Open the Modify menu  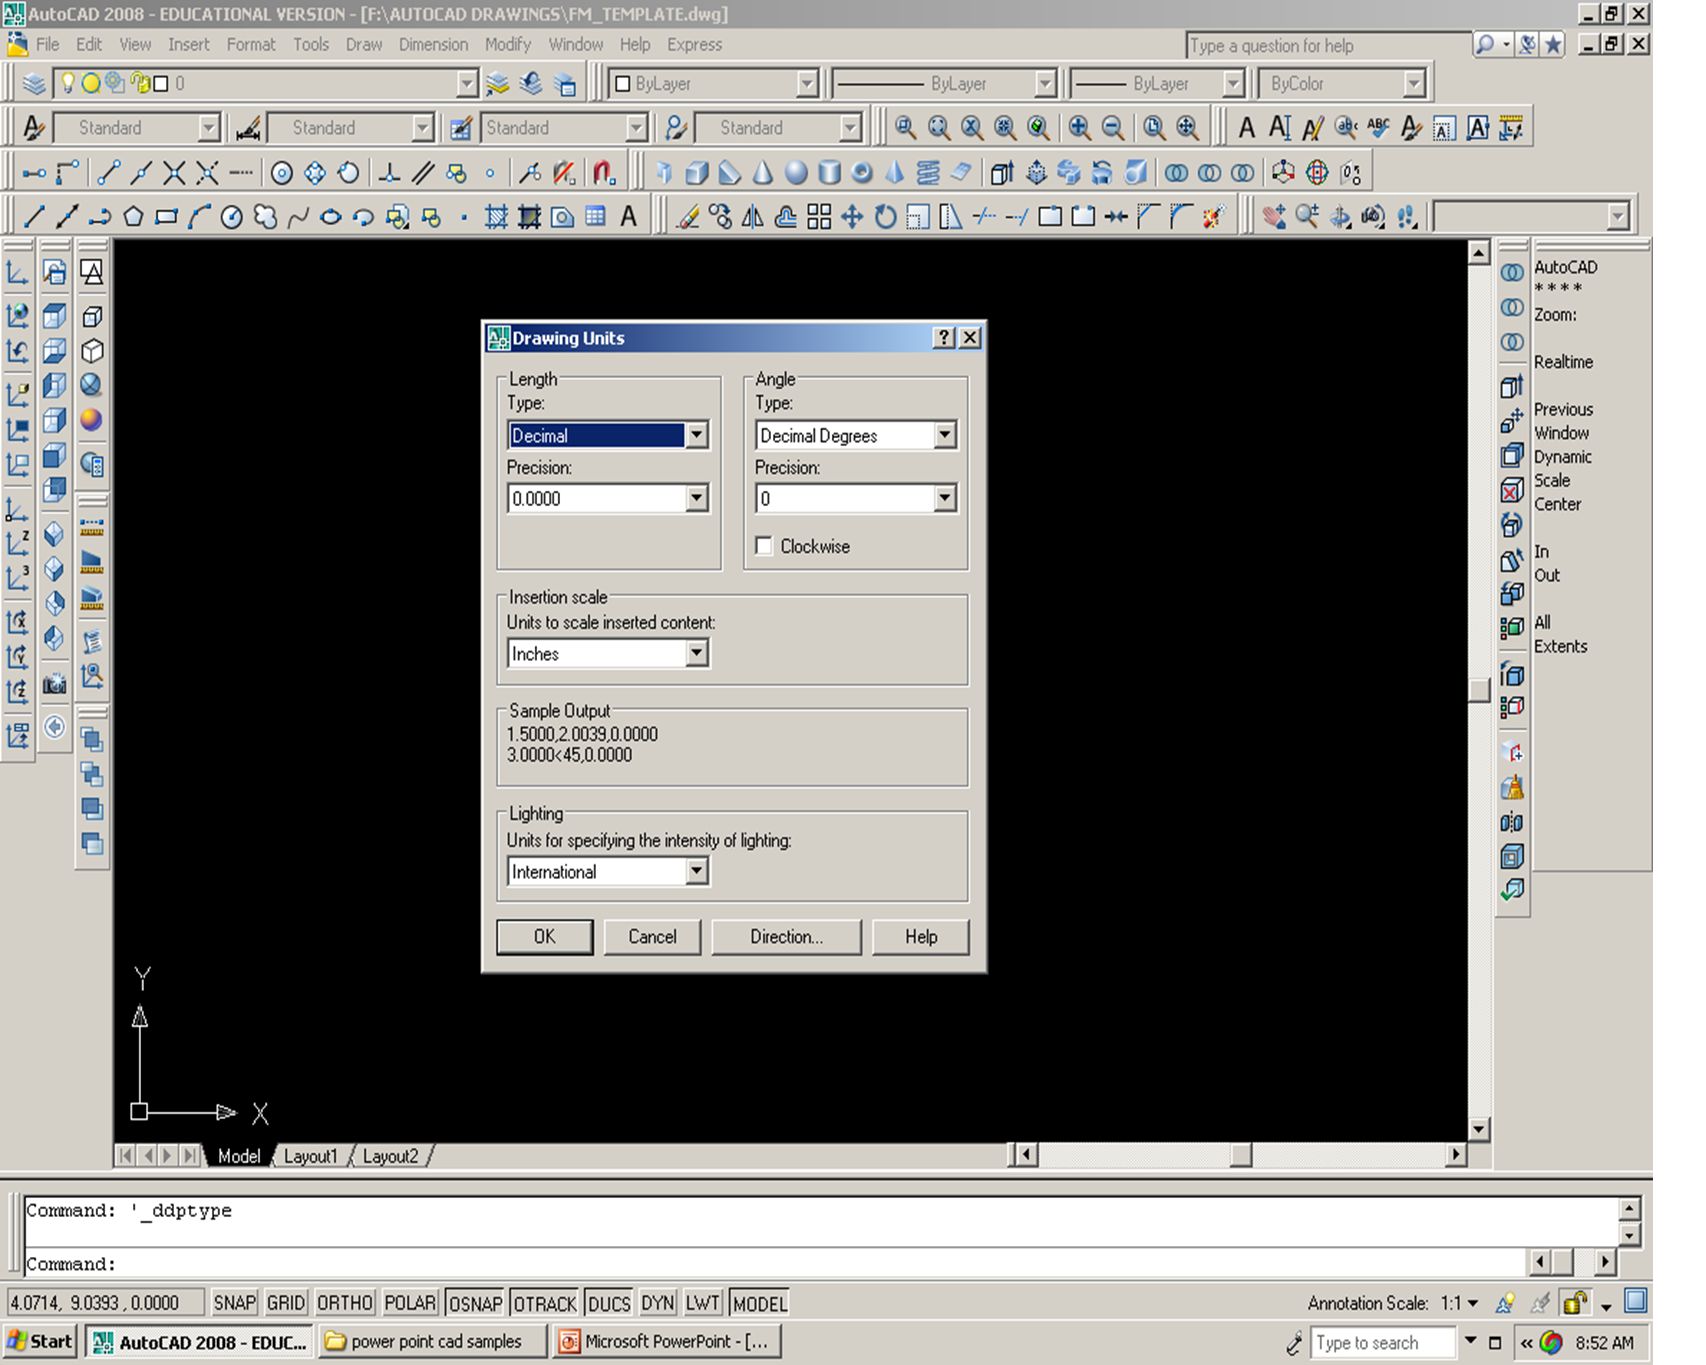pyautogui.click(x=508, y=44)
